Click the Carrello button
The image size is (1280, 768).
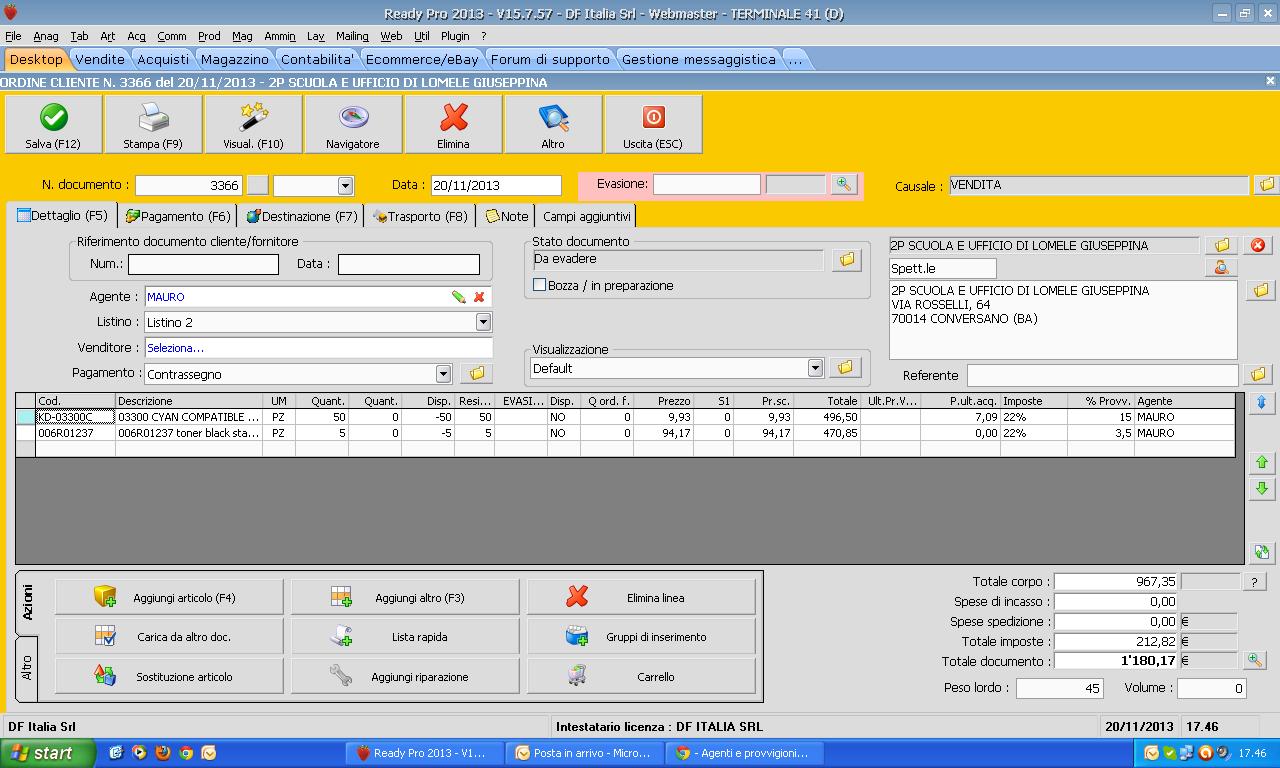point(641,677)
